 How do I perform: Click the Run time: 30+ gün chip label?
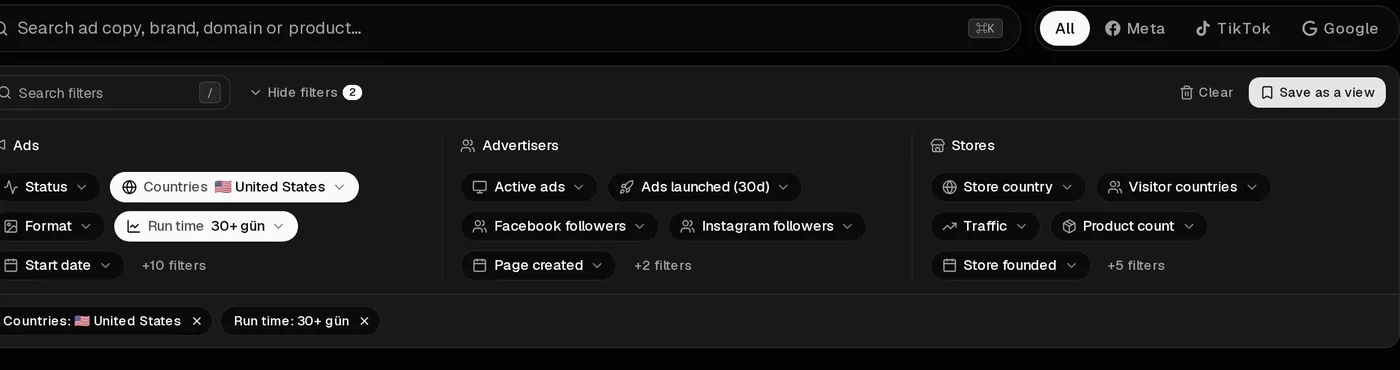[x=291, y=321]
